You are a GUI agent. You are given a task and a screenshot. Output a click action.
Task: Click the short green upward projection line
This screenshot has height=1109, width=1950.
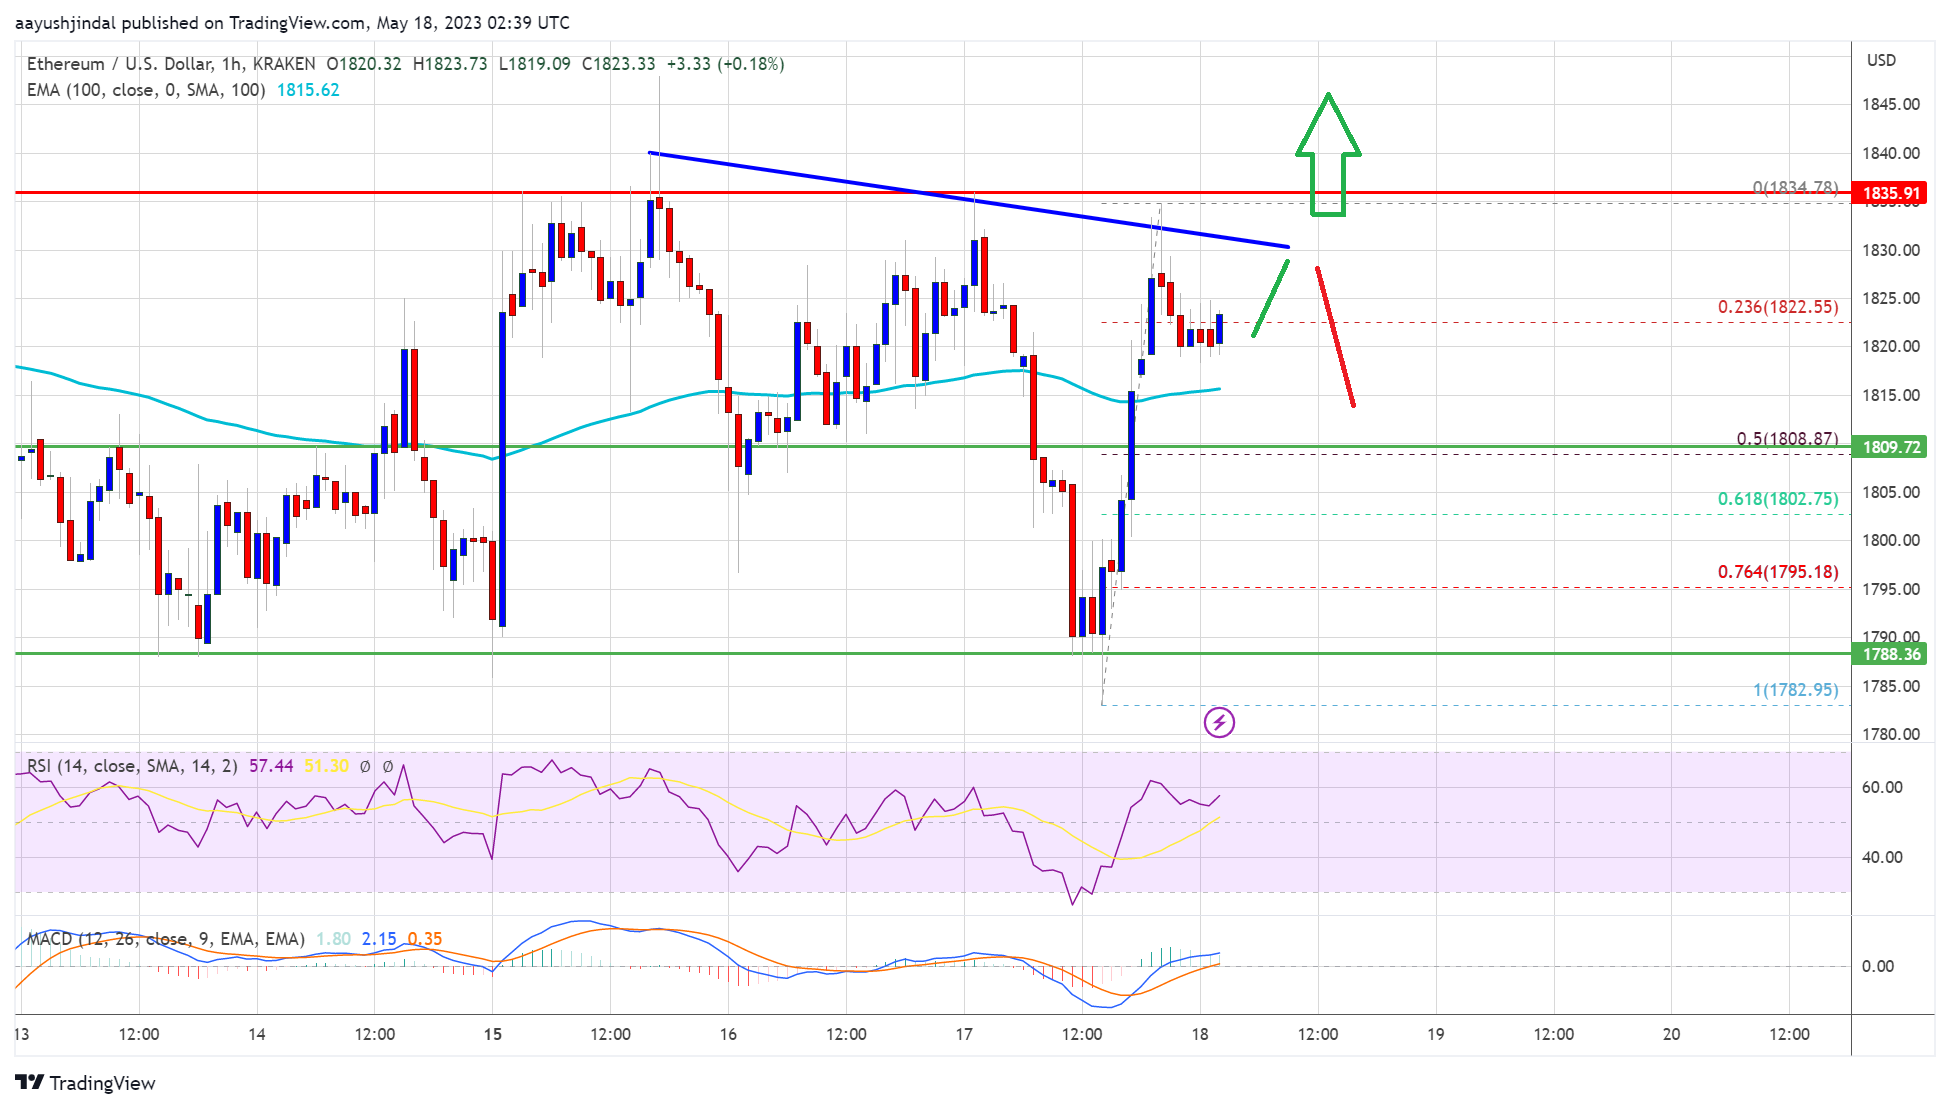click(1270, 298)
